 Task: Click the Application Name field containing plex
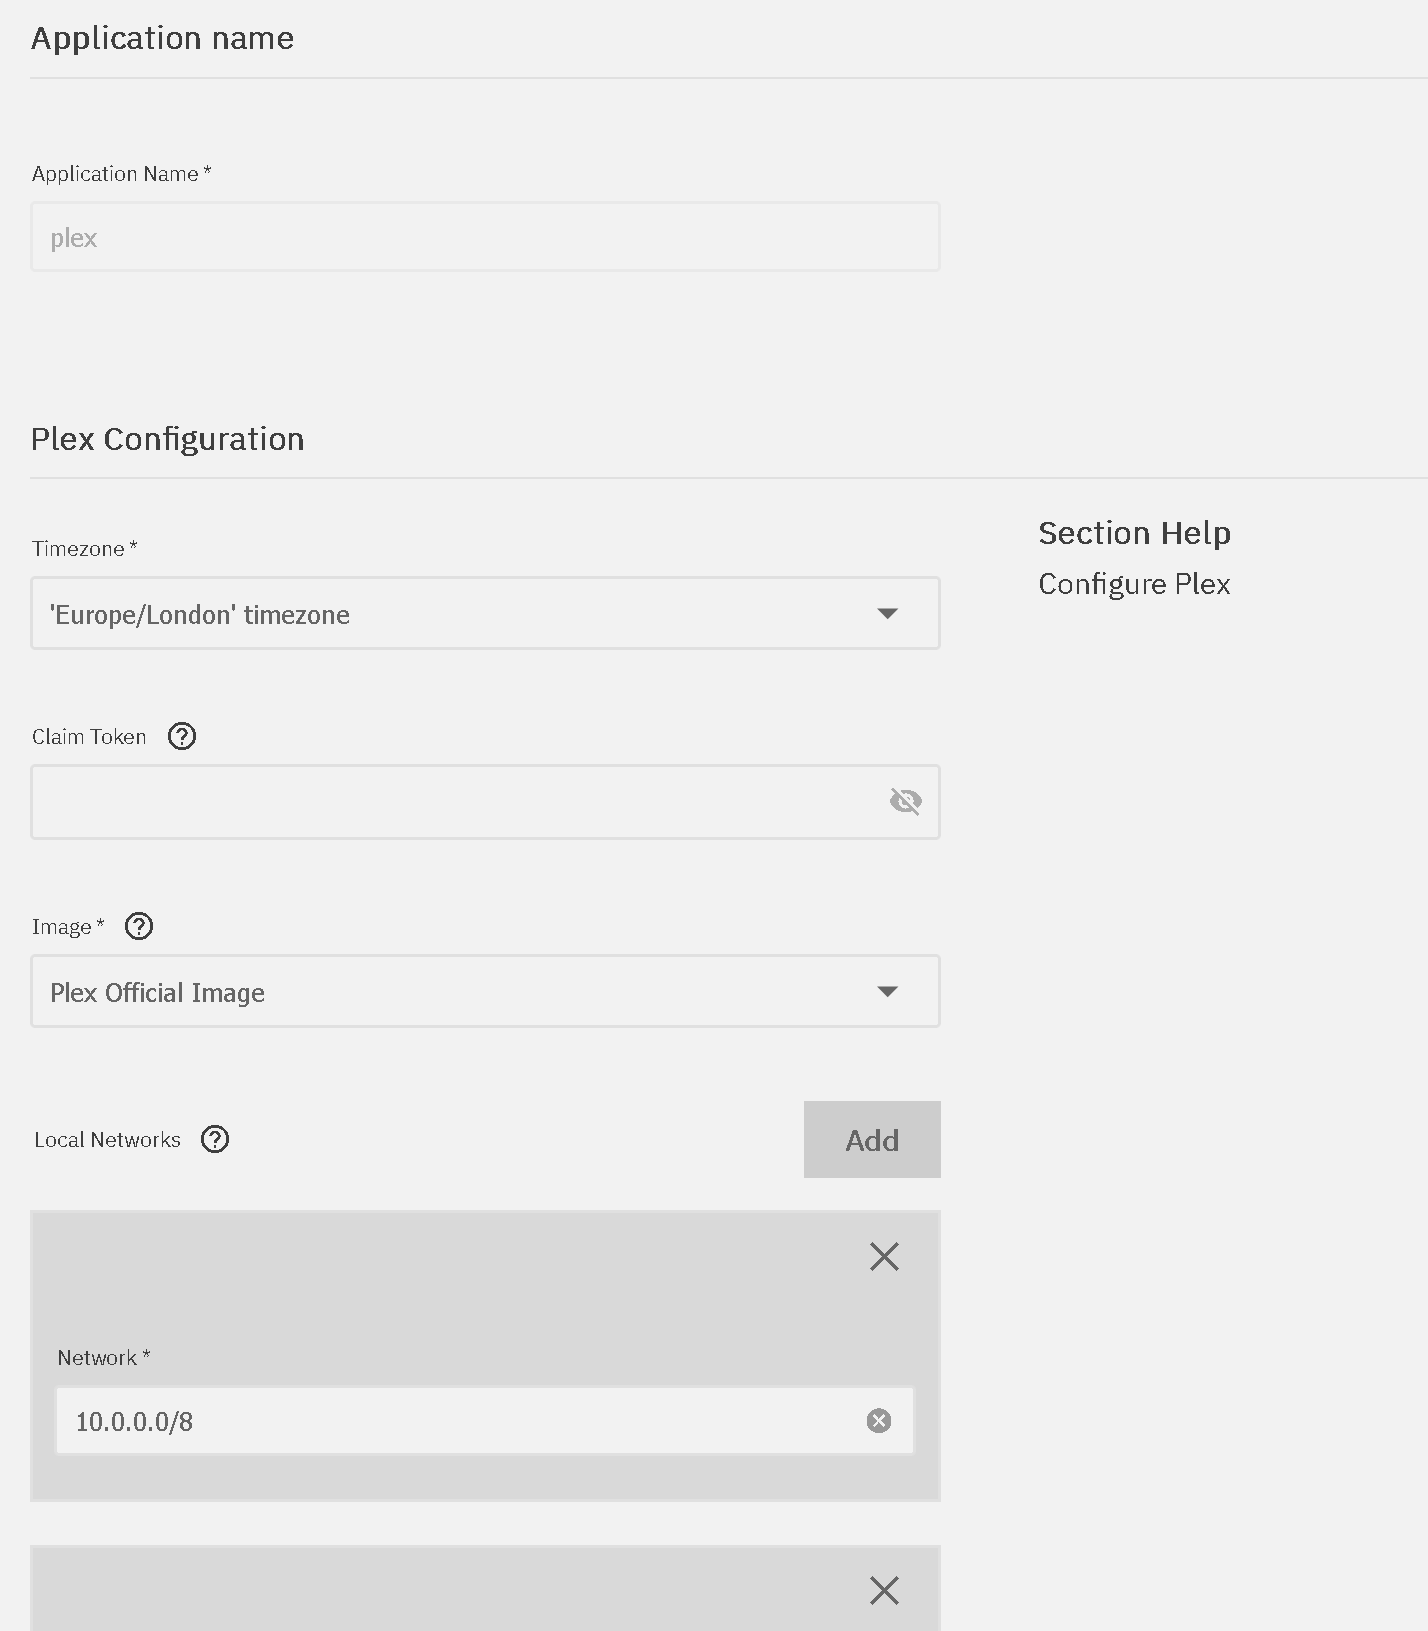pyautogui.click(x=485, y=237)
